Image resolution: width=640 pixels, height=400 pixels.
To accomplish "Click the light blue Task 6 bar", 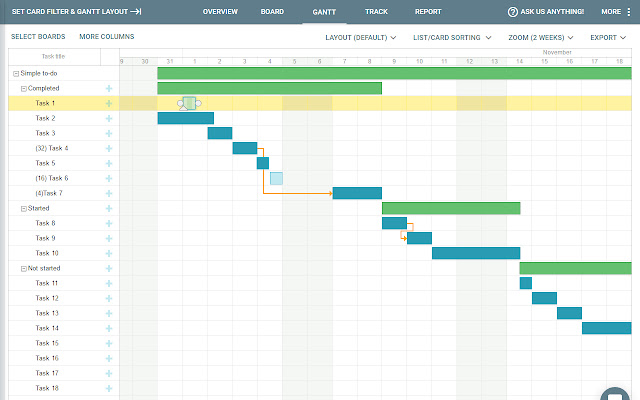I will [x=276, y=178].
